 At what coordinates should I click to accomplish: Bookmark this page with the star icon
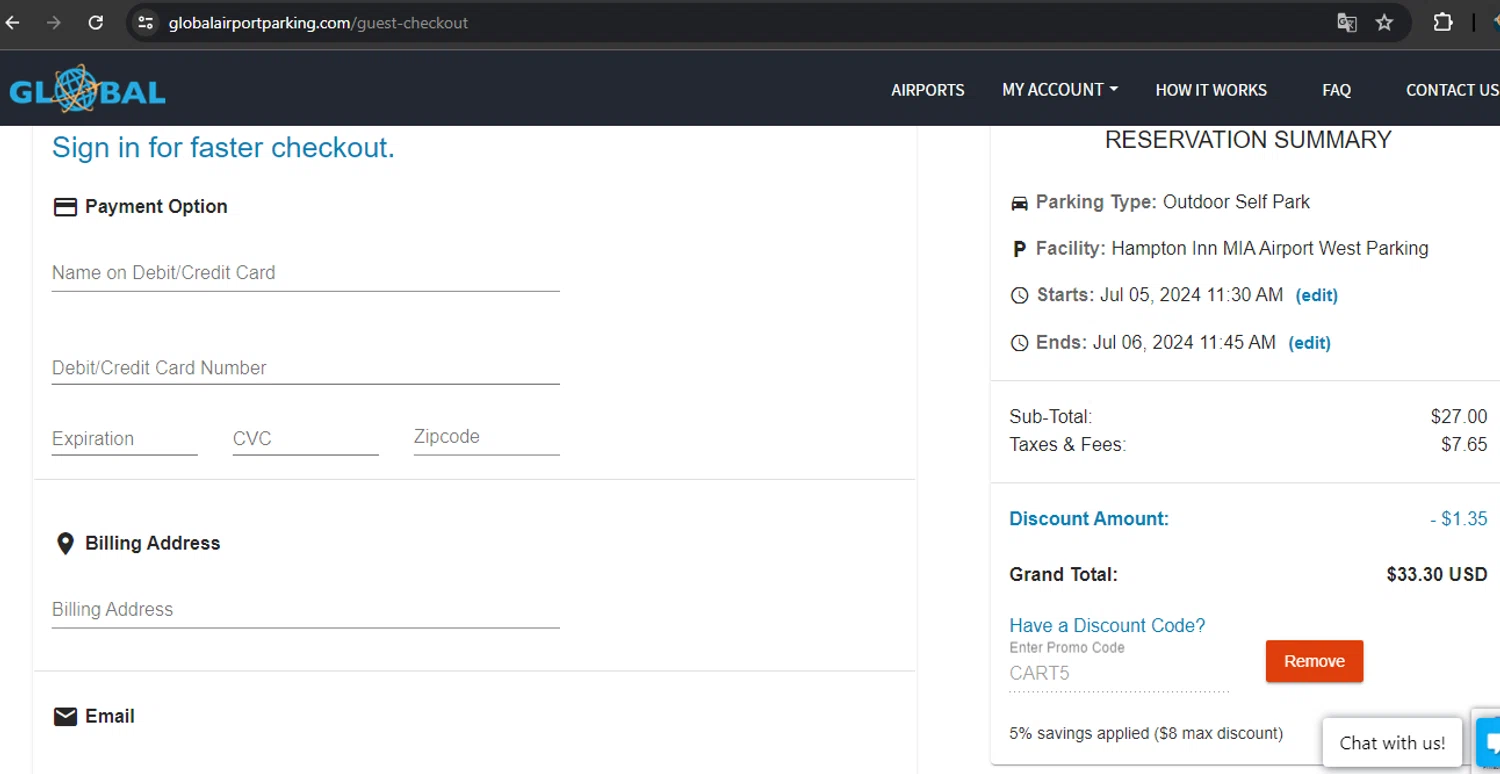pos(1384,22)
